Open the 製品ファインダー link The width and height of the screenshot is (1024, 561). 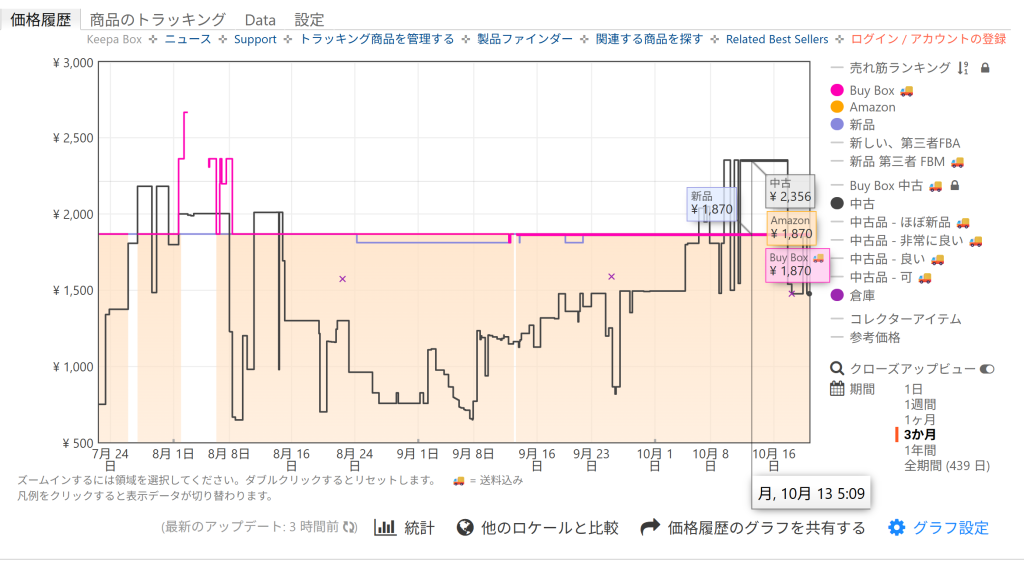531,39
